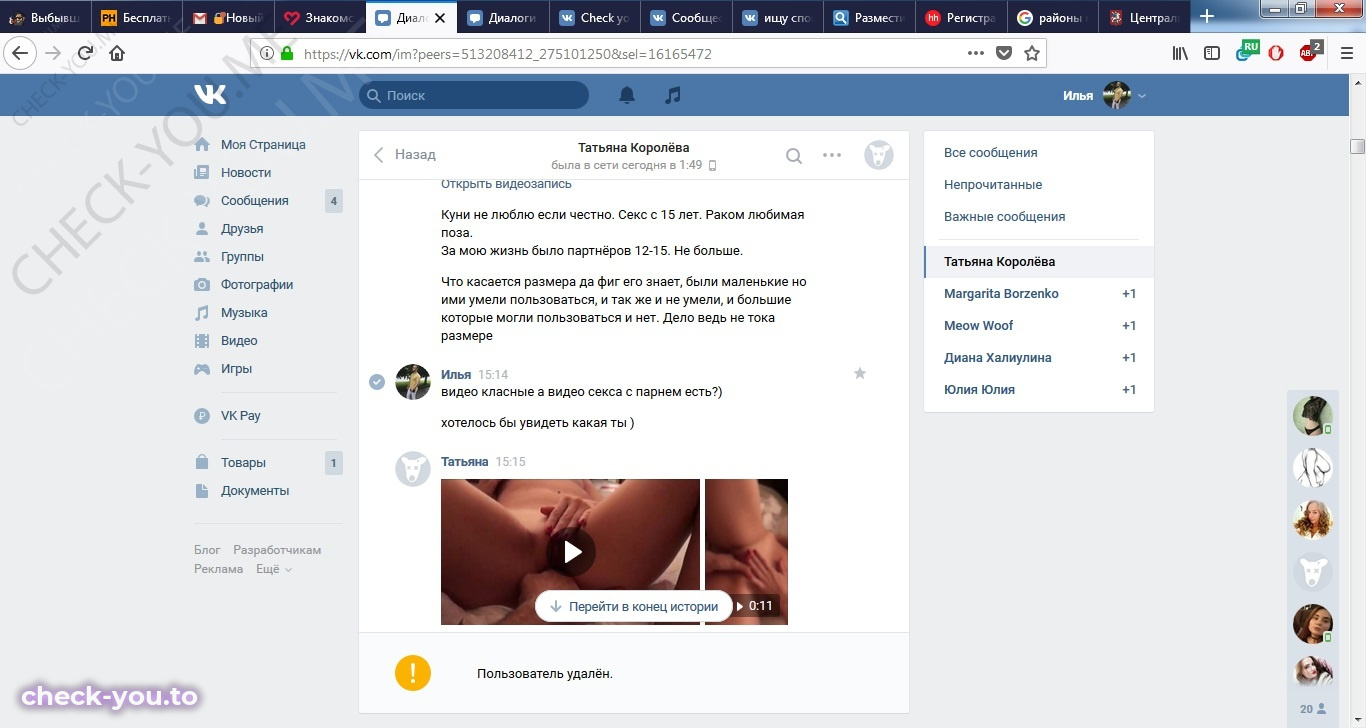Open page actions three-dots in URL bar

[976, 53]
